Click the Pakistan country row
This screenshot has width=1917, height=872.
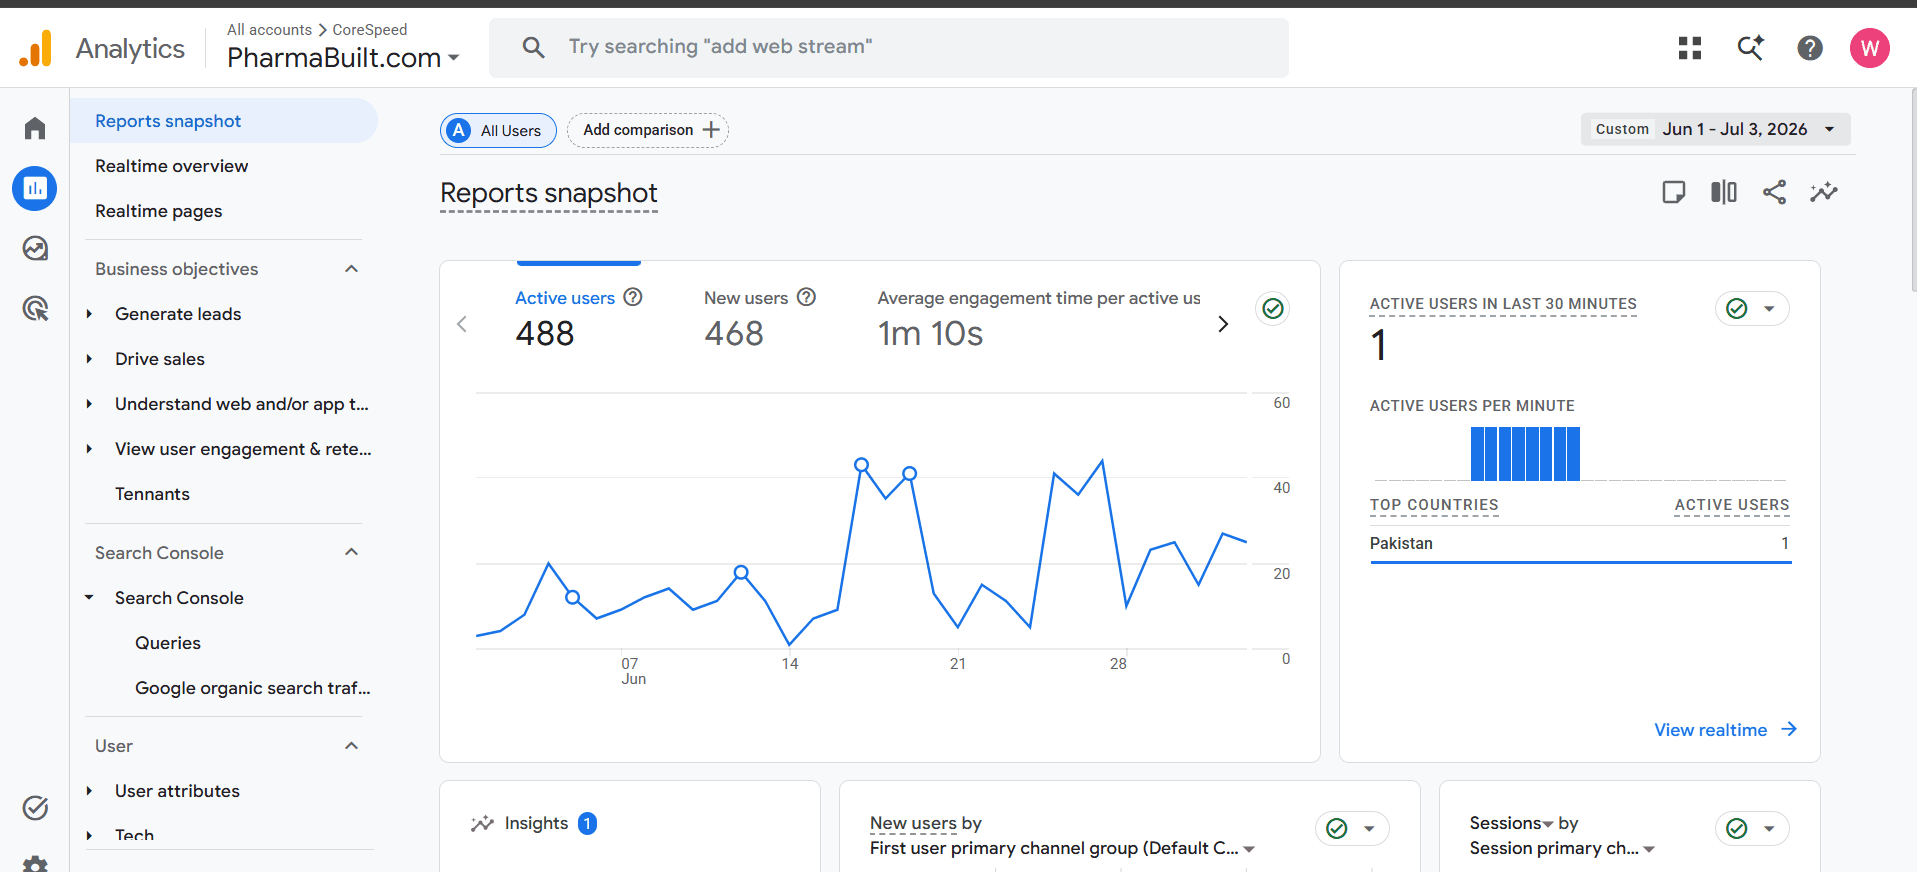click(1580, 544)
